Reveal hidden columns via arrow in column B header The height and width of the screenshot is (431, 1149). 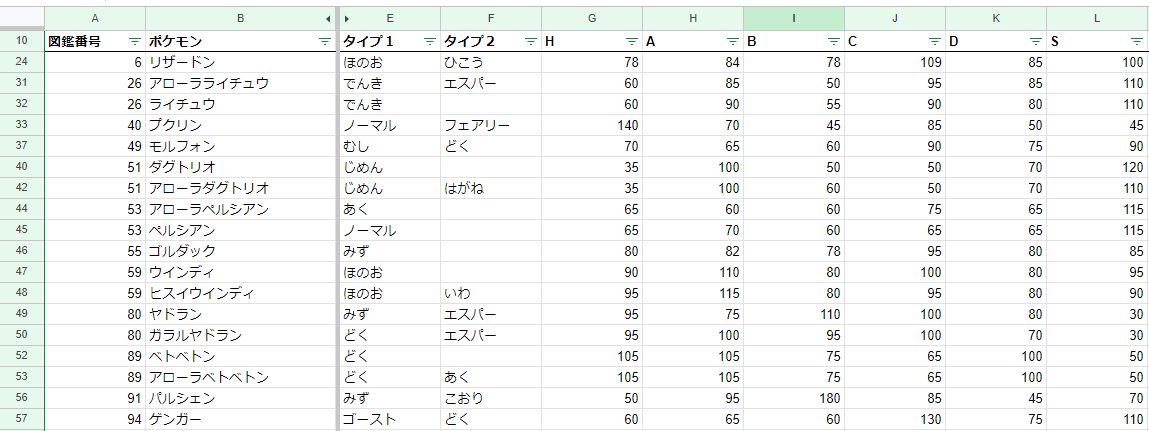pyautogui.click(x=329, y=18)
